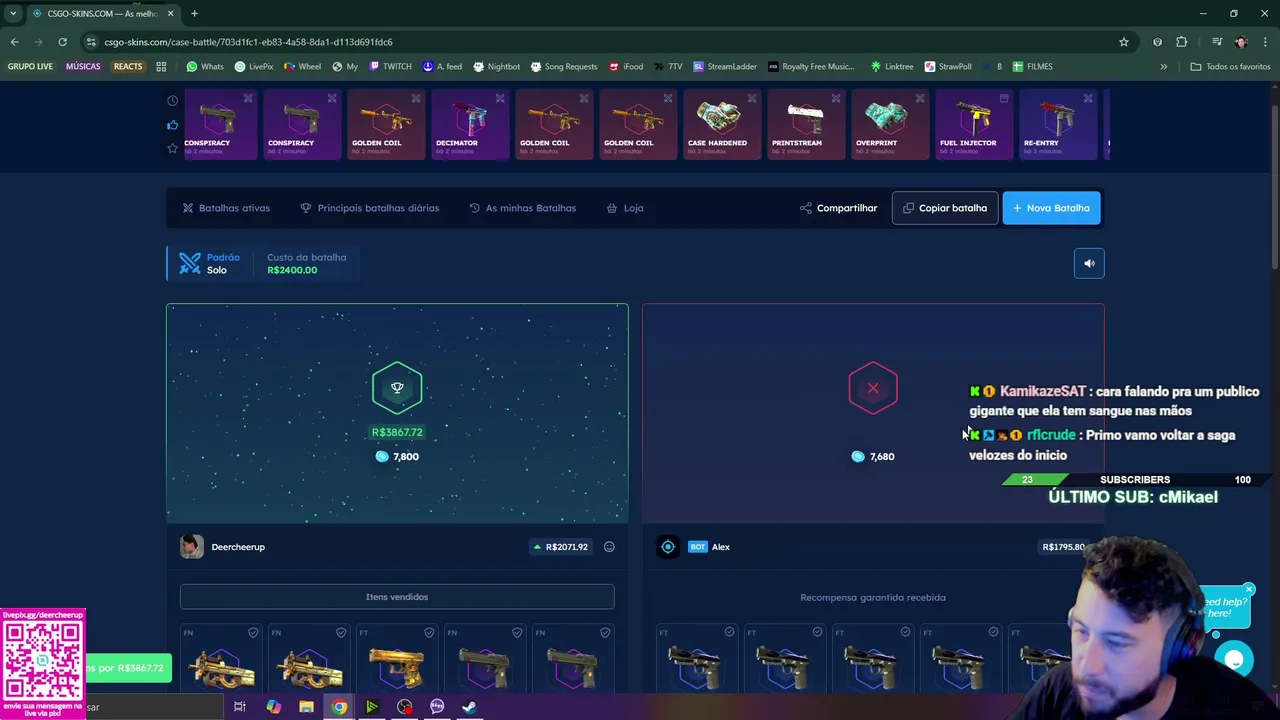Open the support chat widget

coord(1234,660)
